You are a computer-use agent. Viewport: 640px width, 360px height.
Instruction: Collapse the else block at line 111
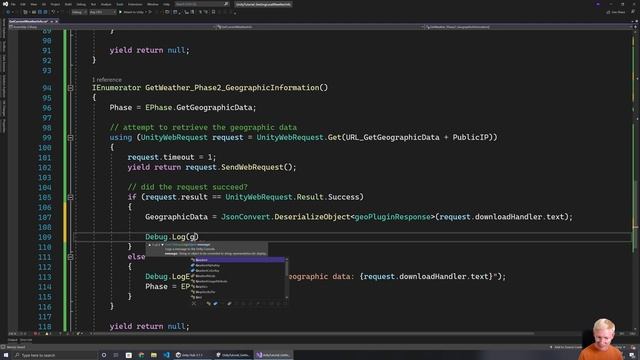pyautogui.click(x=70, y=257)
